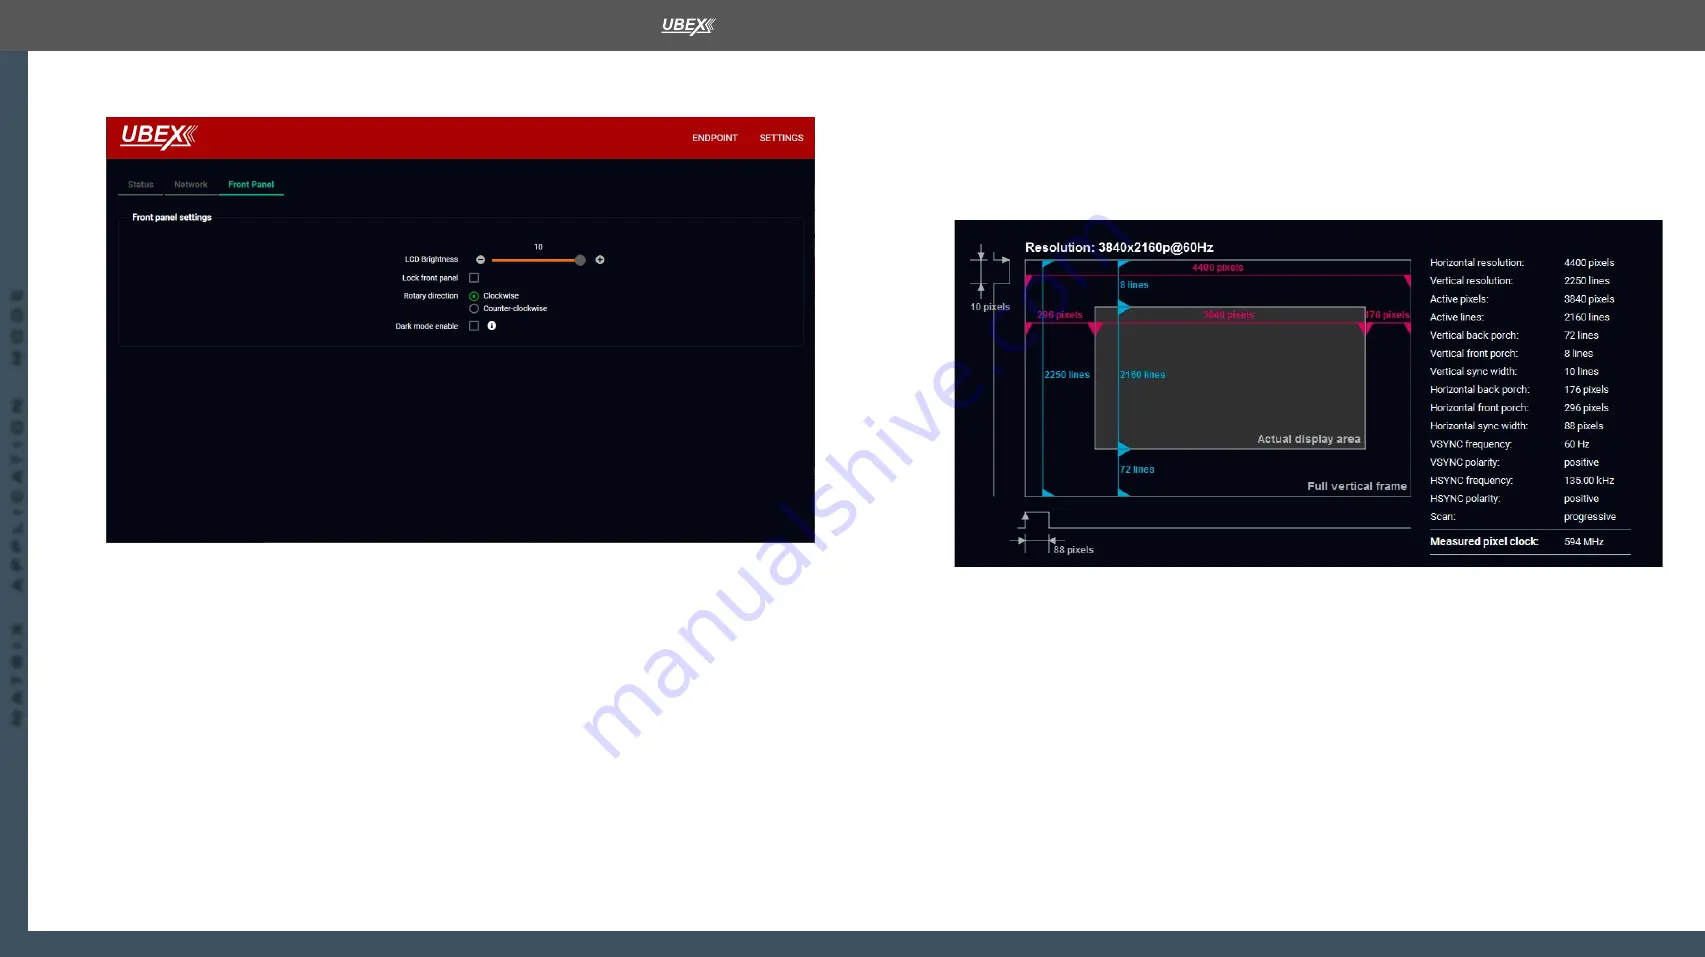The height and width of the screenshot is (957, 1705).
Task: Choose Counter-clockwise rotary direction
Action: click(x=474, y=309)
